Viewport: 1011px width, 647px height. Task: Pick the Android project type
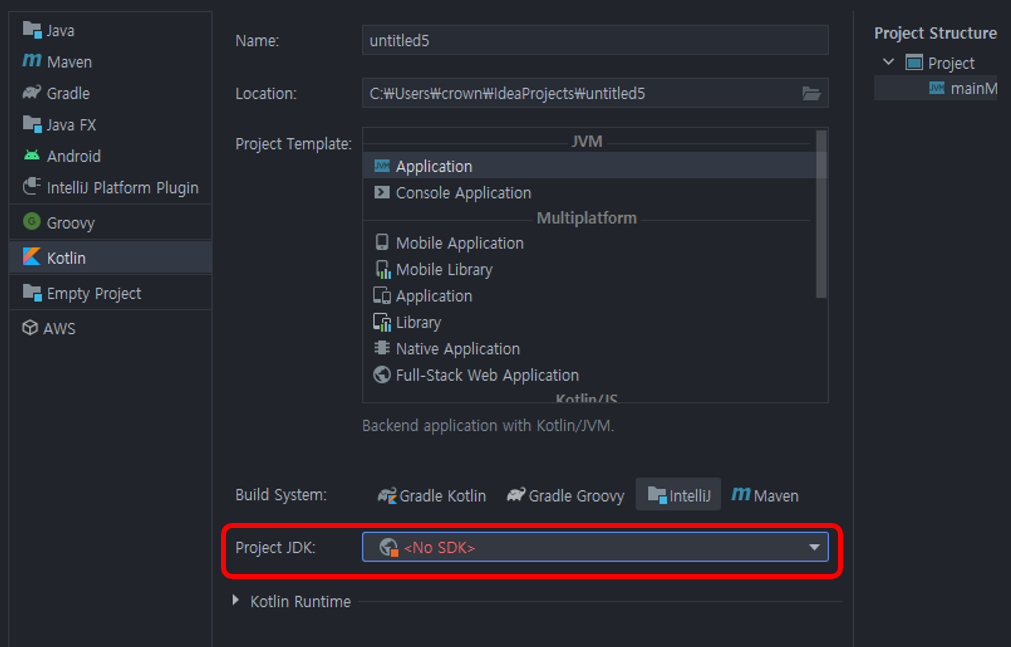(x=111, y=156)
